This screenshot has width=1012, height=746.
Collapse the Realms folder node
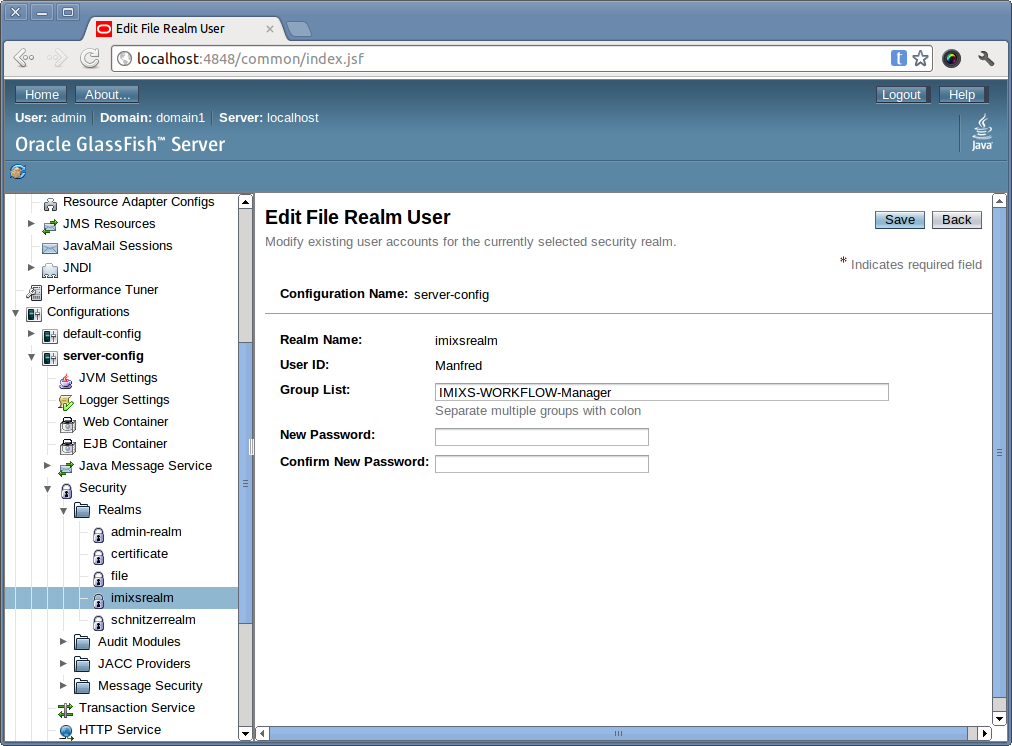(x=63, y=511)
